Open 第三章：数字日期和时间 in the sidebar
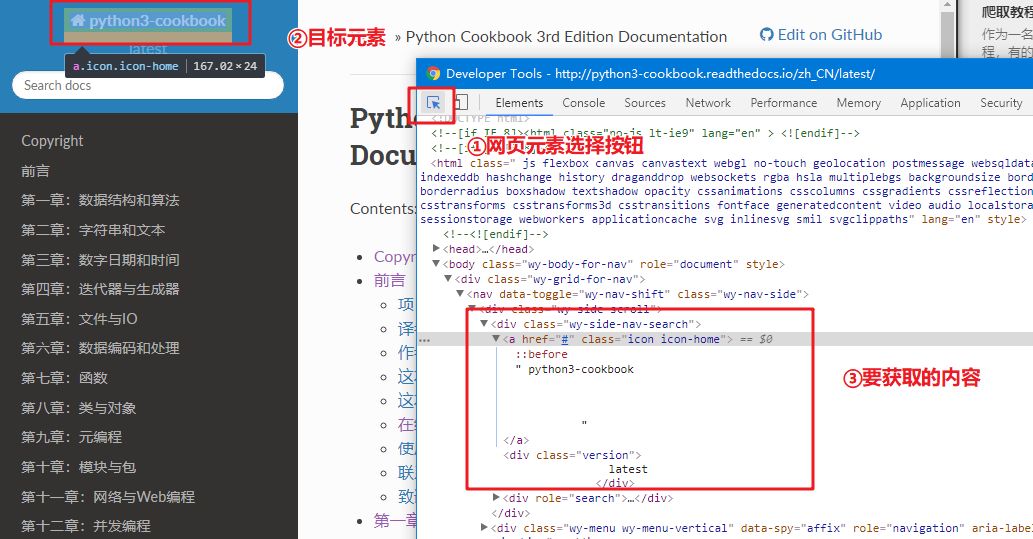 (x=100, y=260)
